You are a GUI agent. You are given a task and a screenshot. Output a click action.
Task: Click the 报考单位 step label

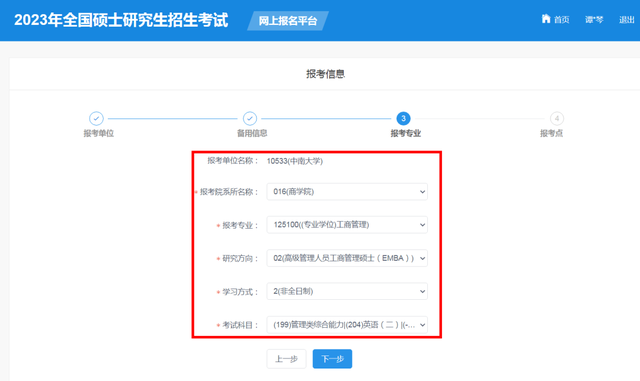(x=99, y=133)
